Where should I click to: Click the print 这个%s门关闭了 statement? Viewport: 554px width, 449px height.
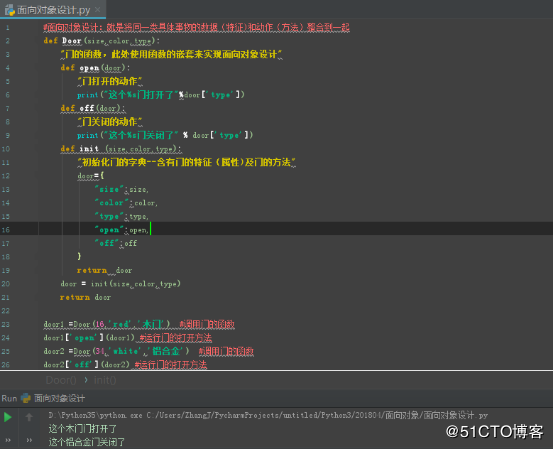165,135
